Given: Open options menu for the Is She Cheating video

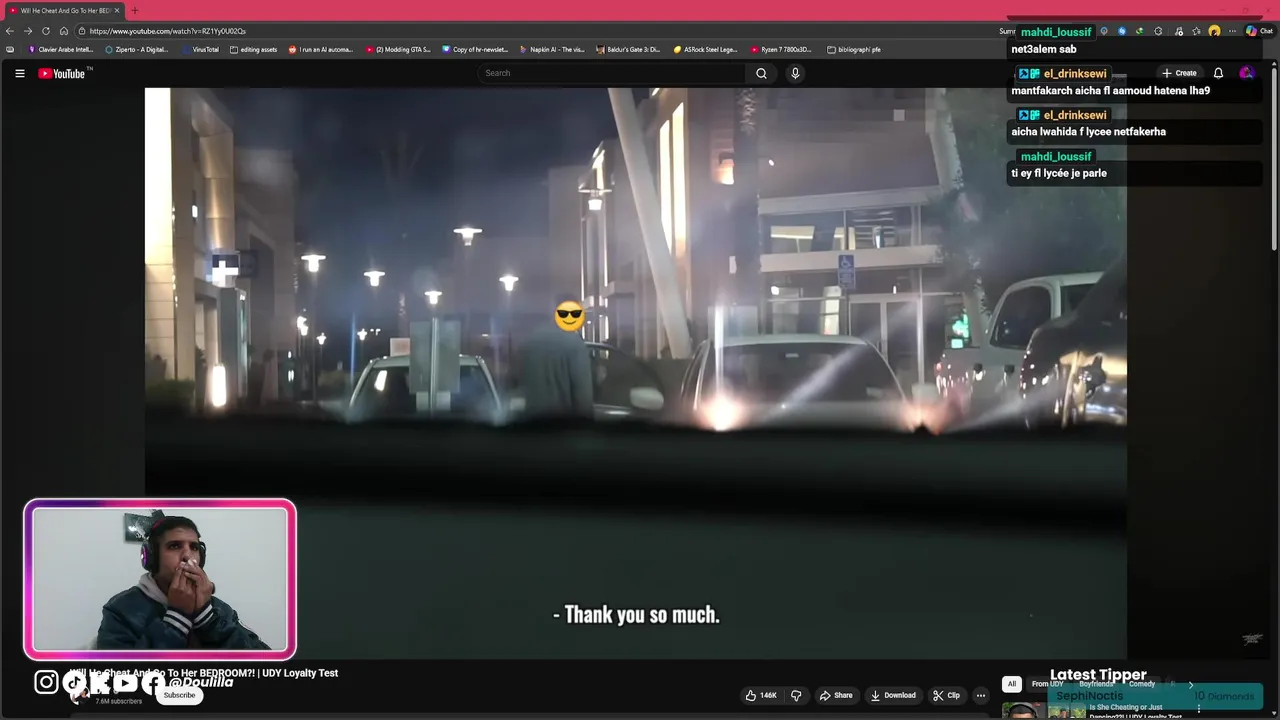Looking at the screenshot, I should pos(1199,709).
